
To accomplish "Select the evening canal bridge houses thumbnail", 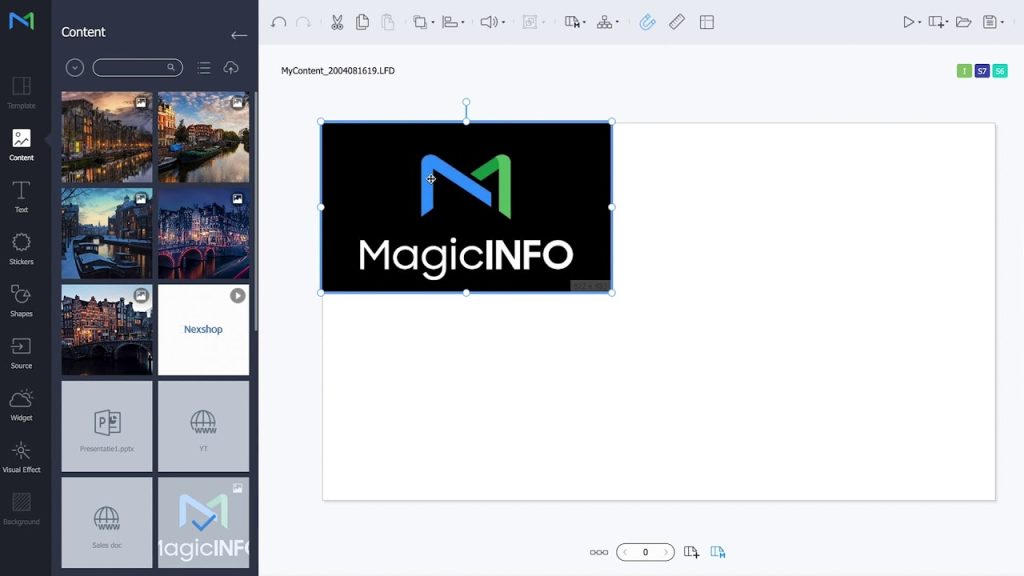I will (106, 330).
